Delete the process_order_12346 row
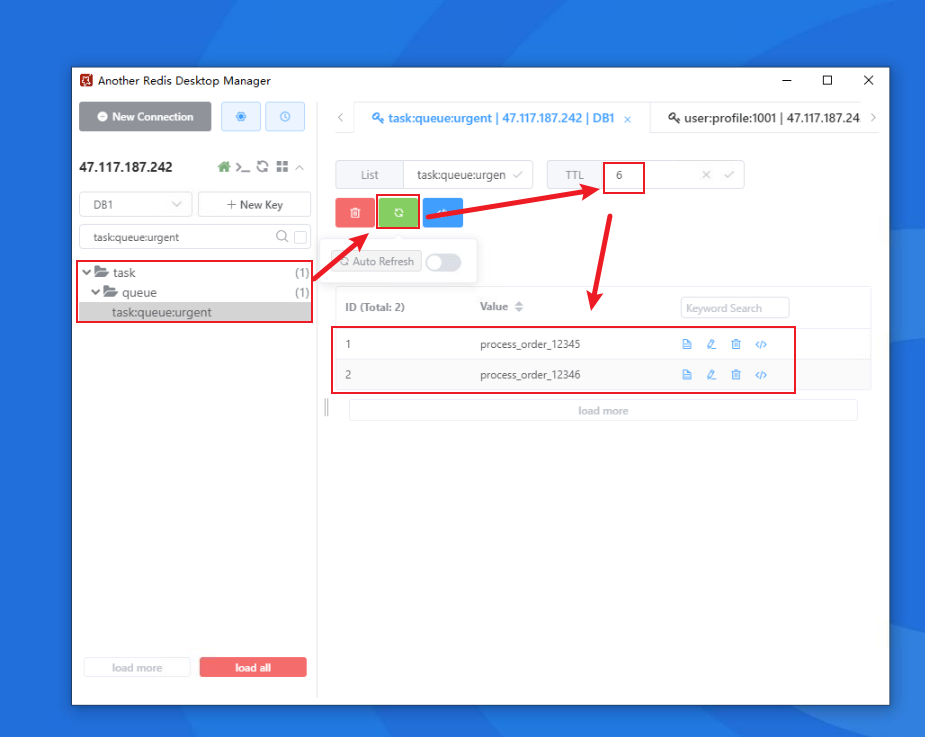 click(736, 375)
